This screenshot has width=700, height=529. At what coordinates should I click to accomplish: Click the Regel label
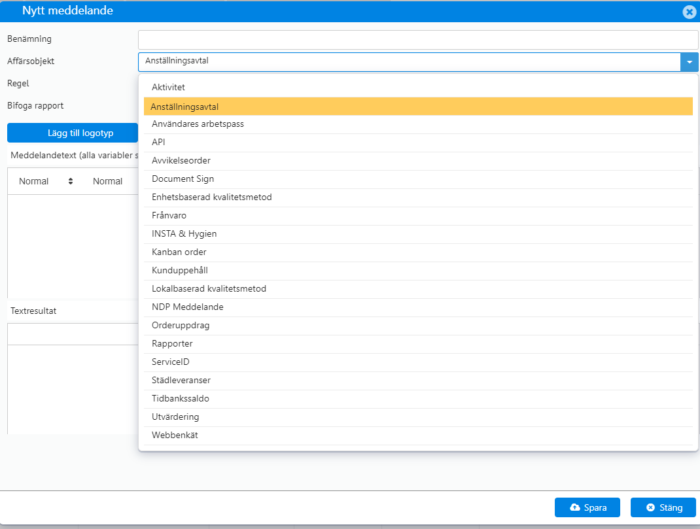[18, 83]
